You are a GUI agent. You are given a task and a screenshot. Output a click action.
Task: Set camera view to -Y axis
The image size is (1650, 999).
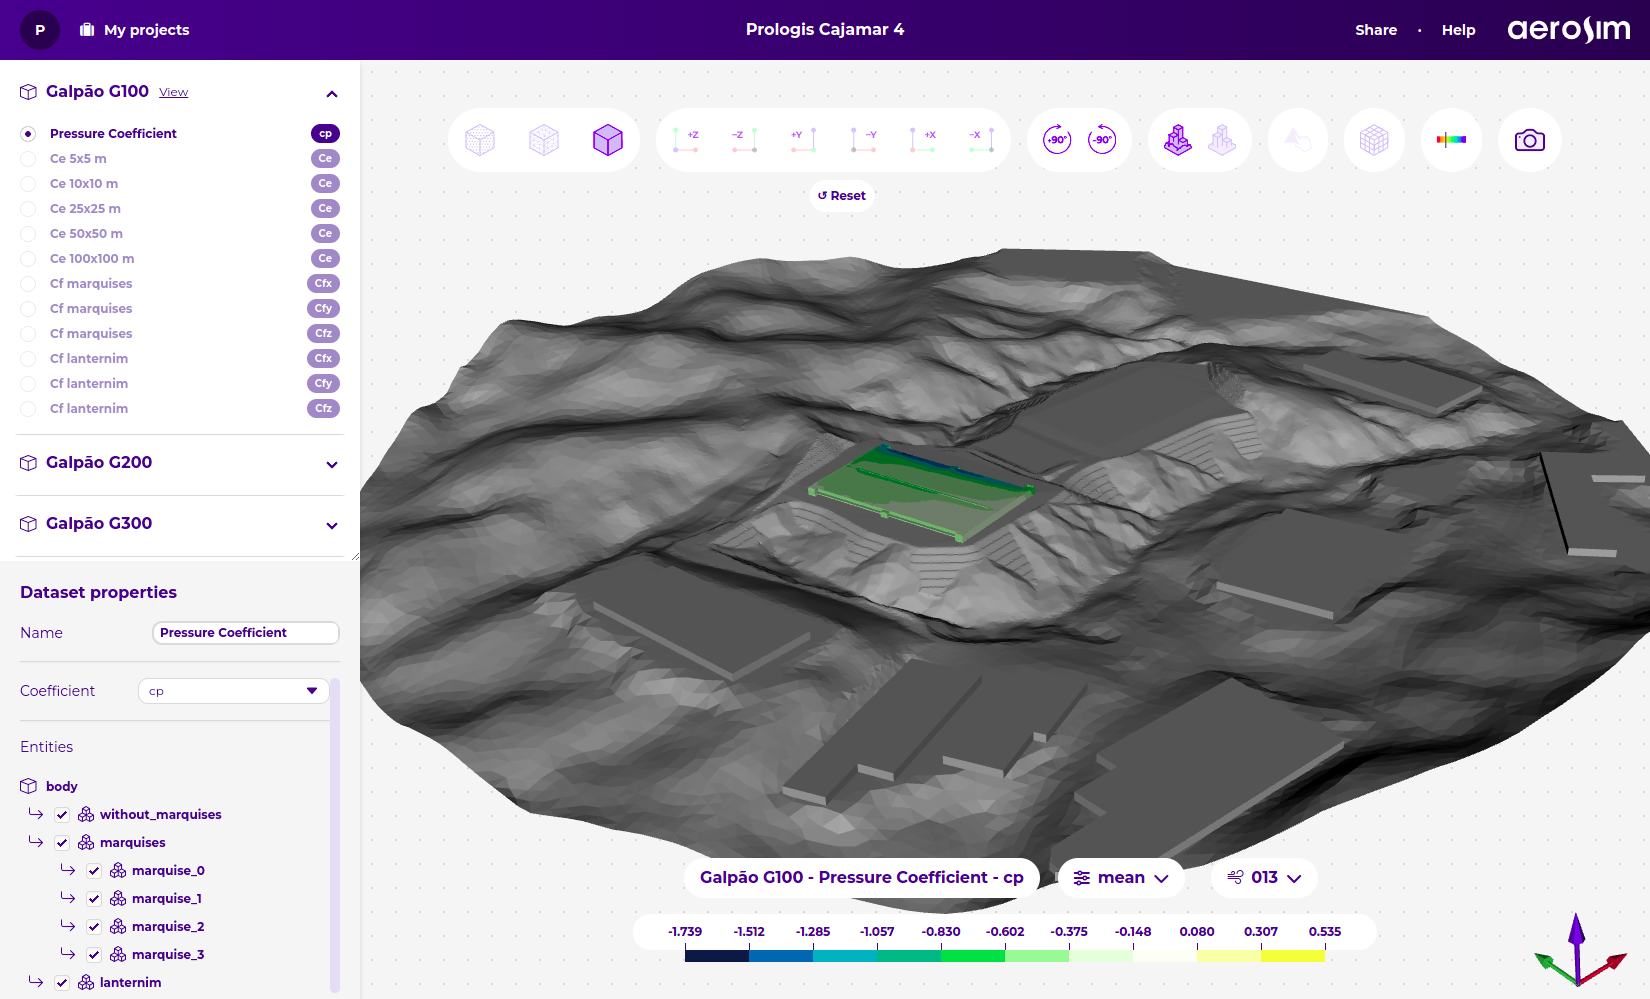pyautogui.click(x=863, y=140)
